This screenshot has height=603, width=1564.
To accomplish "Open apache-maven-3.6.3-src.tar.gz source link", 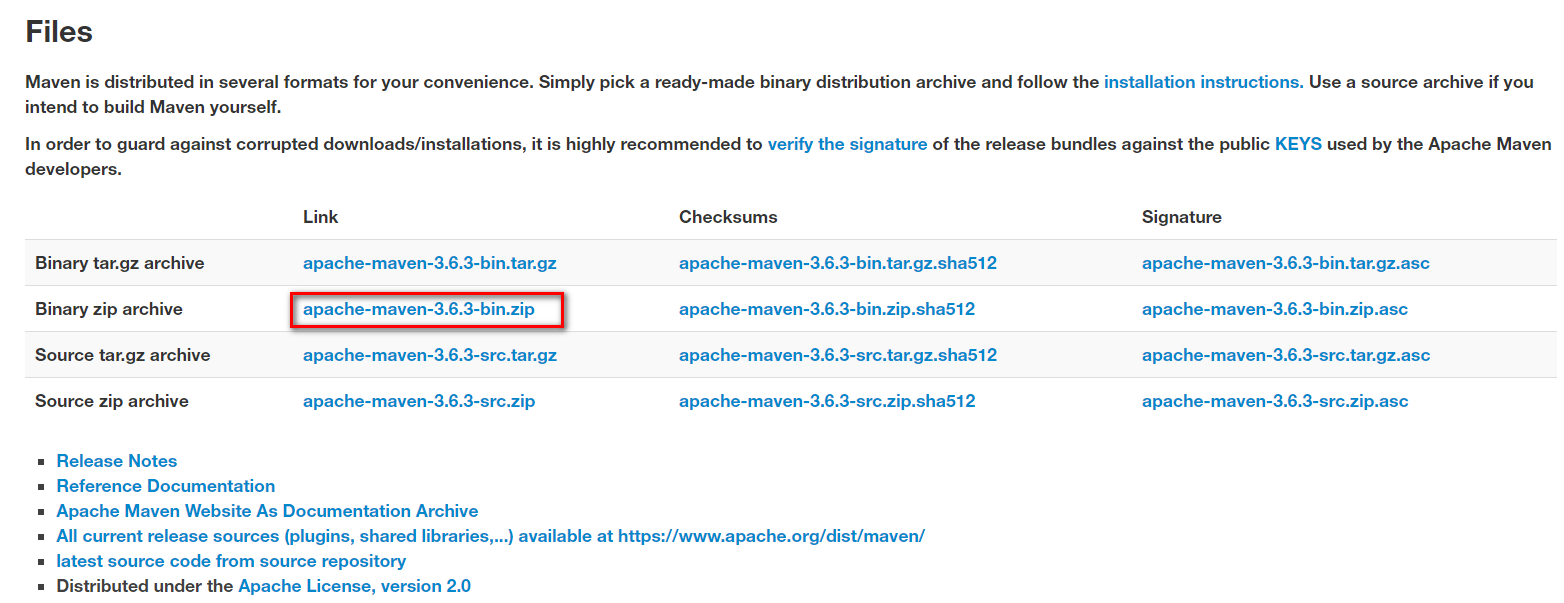I will click(x=430, y=355).
